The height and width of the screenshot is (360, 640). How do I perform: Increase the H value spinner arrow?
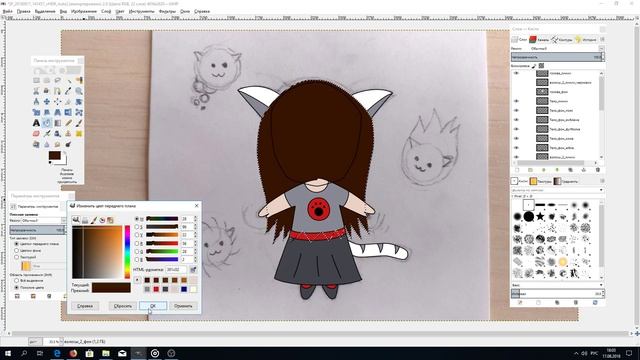196,217
